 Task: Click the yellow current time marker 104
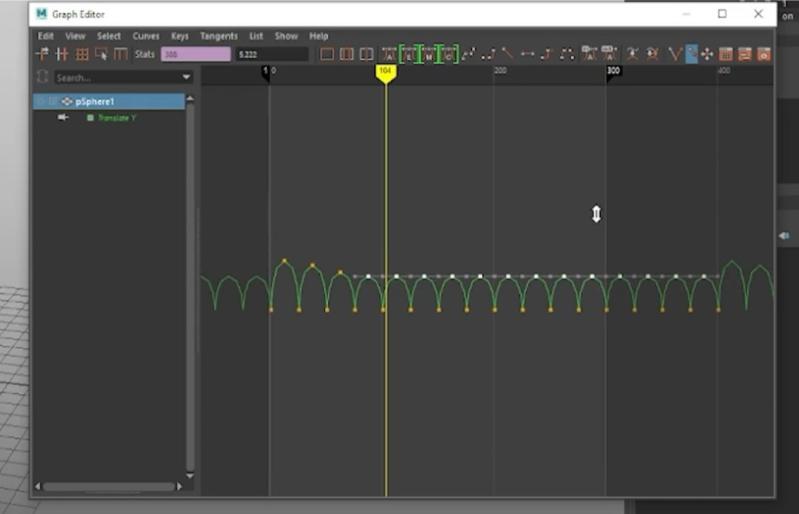[386, 73]
